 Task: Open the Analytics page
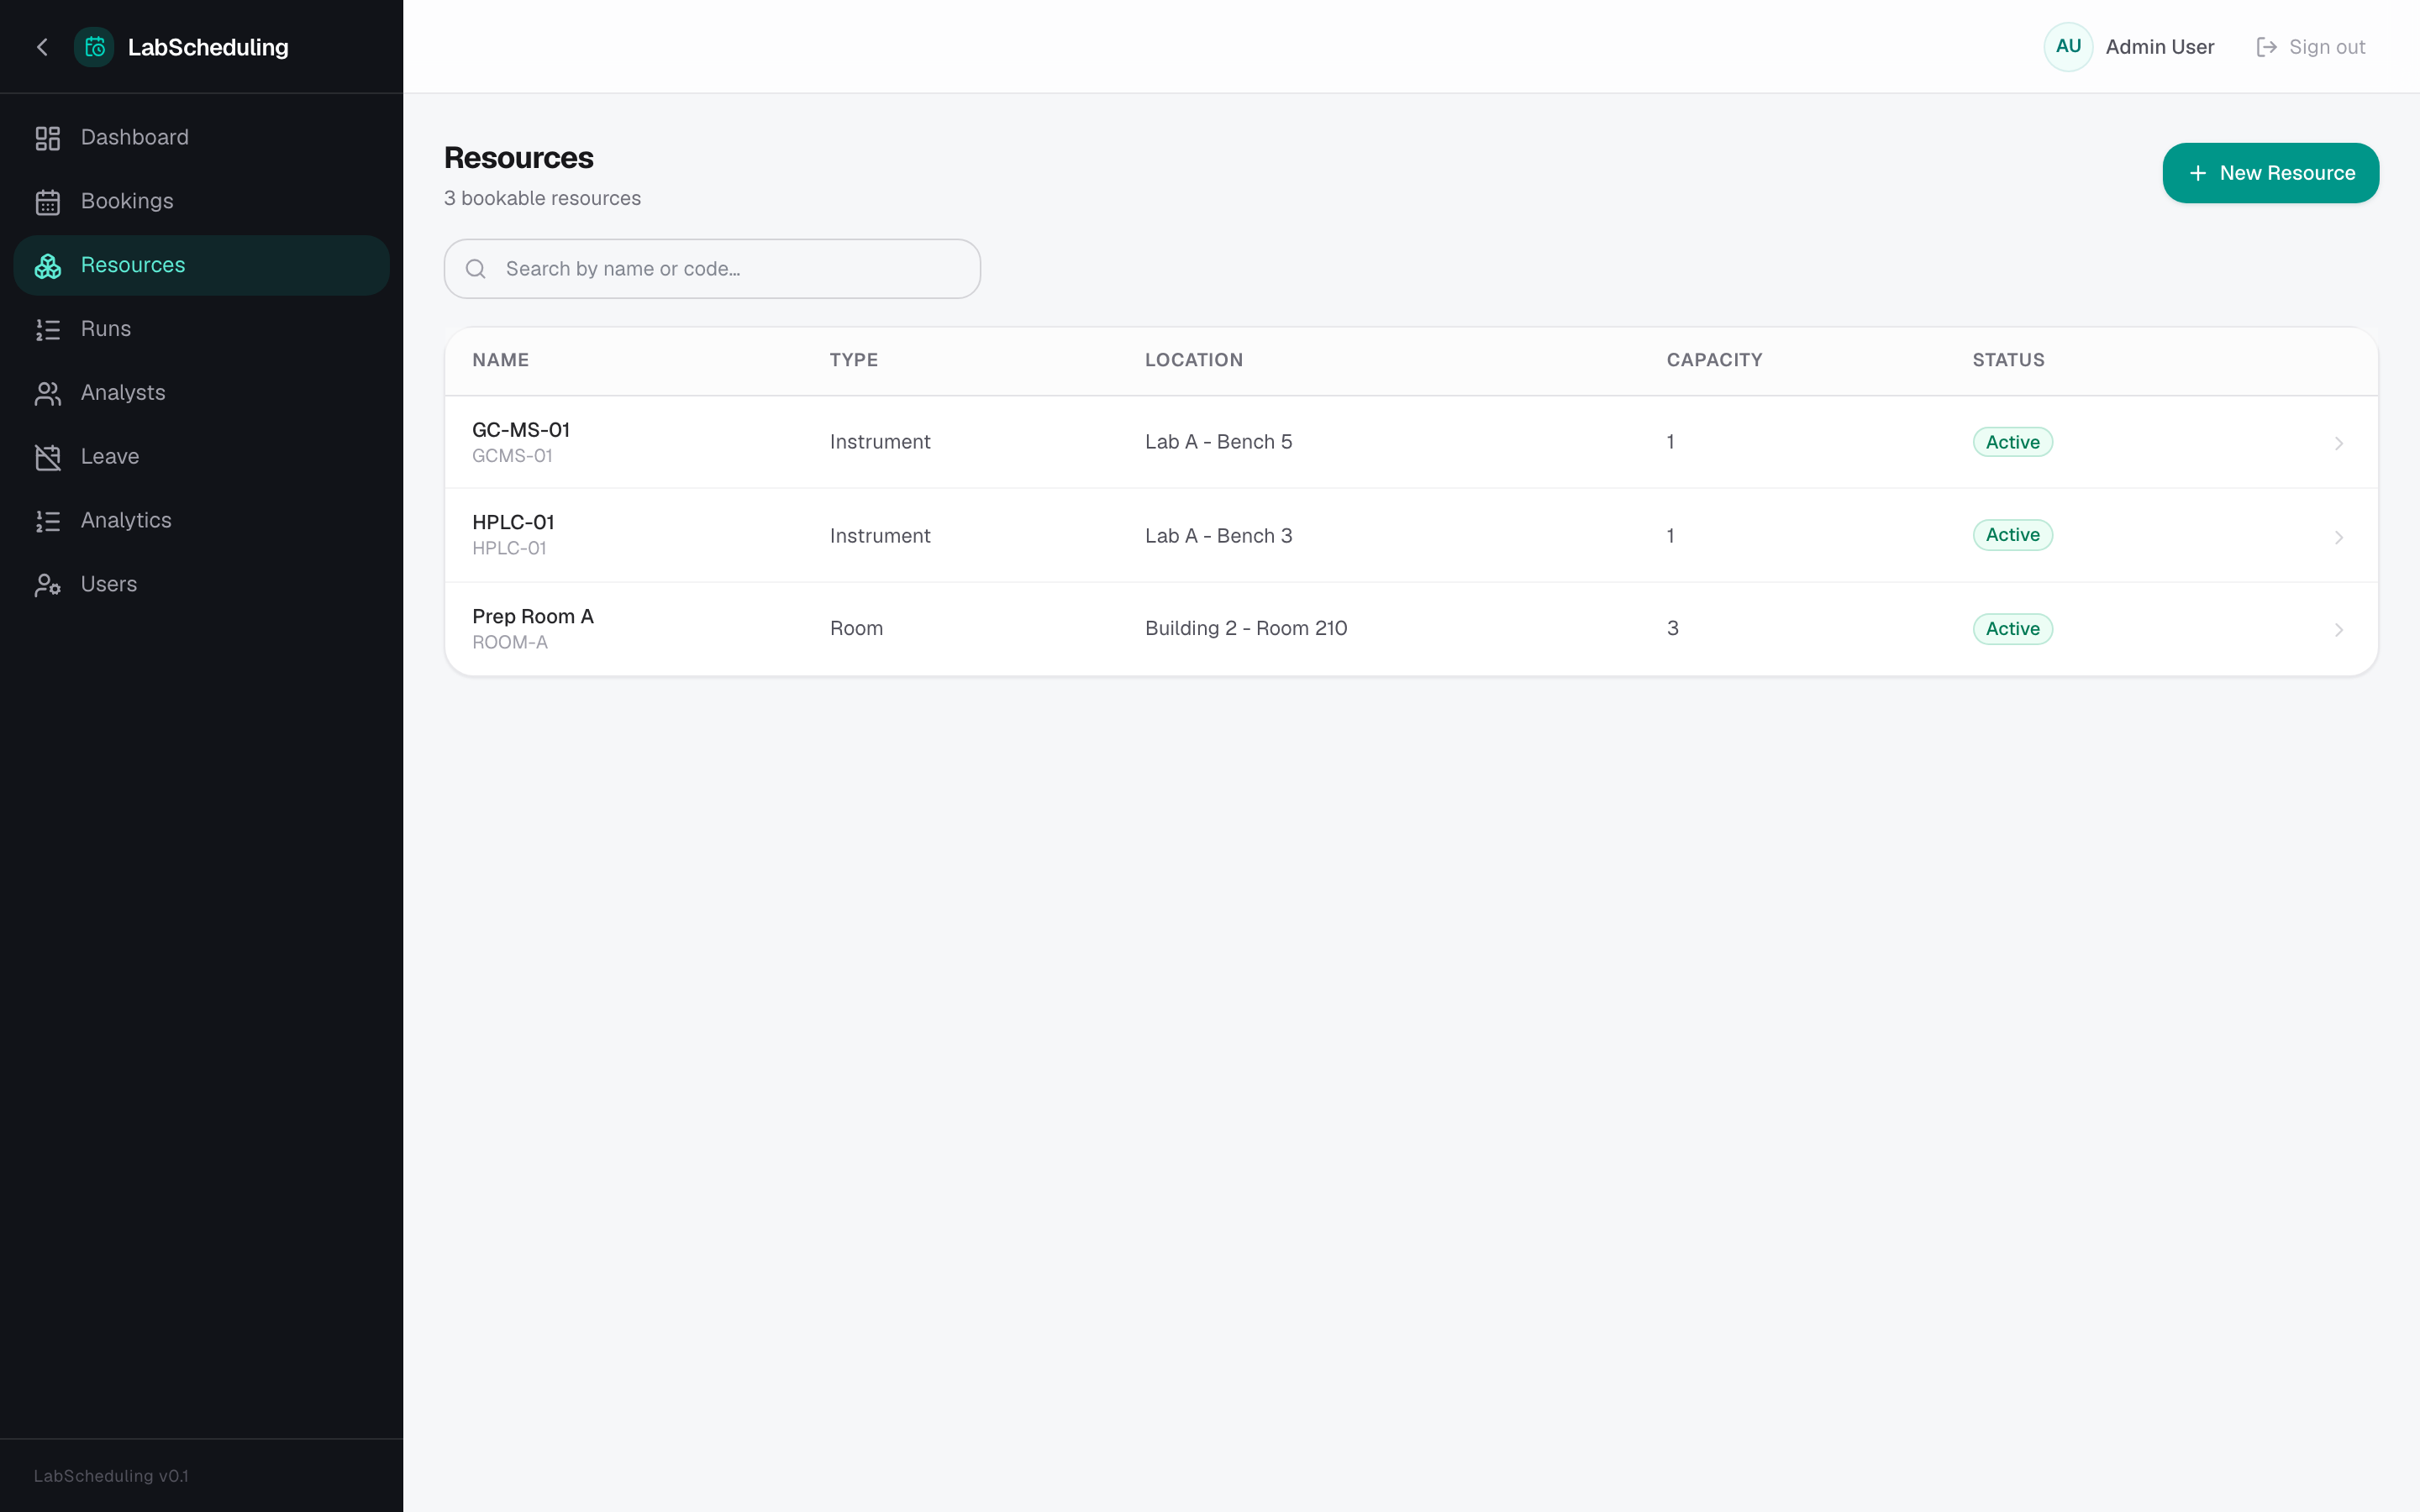[201, 521]
